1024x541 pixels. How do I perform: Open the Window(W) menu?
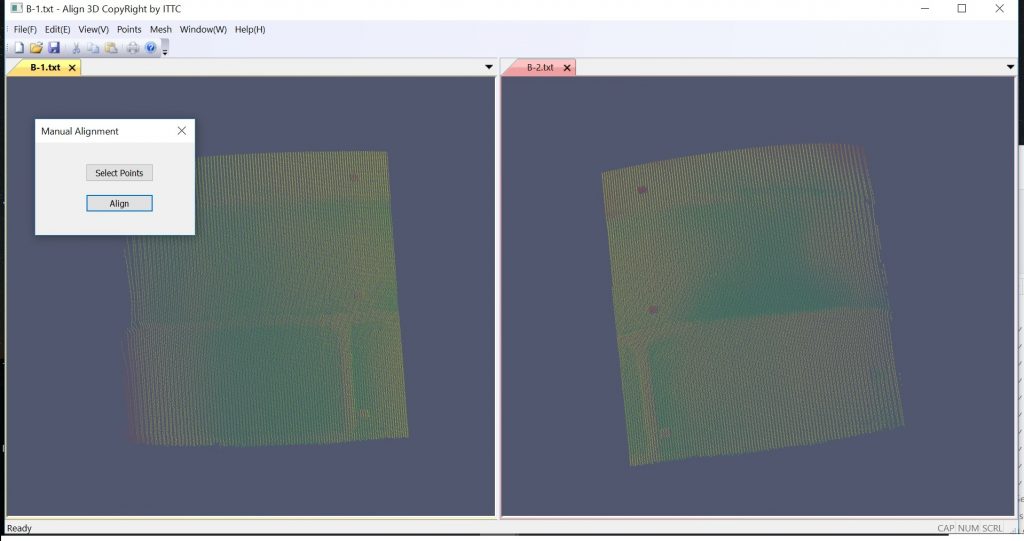pos(203,29)
